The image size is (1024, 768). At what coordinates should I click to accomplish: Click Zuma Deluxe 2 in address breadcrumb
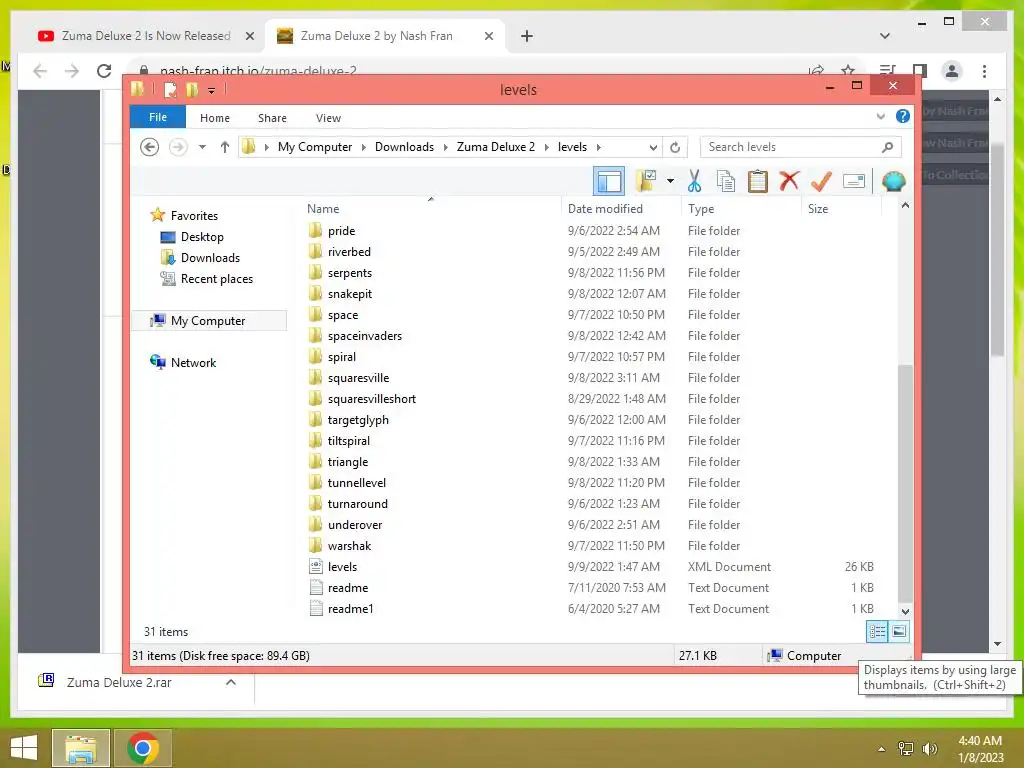click(x=496, y=147)
